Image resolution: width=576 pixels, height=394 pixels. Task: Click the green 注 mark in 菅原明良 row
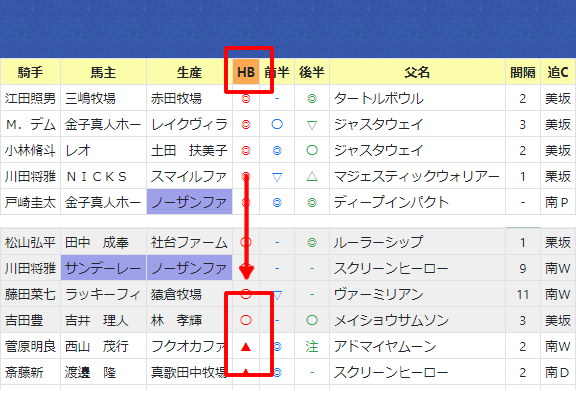tap(312, 346)
